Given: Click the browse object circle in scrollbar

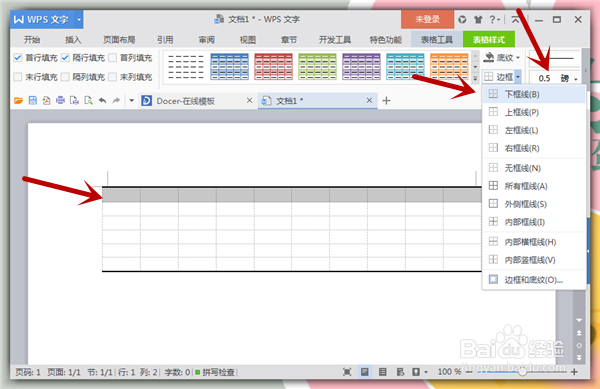Looking at the screenshot, I should pos(579,345).
